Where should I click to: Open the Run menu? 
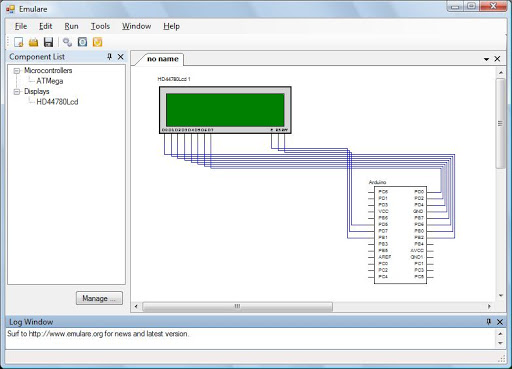[71, 26]
